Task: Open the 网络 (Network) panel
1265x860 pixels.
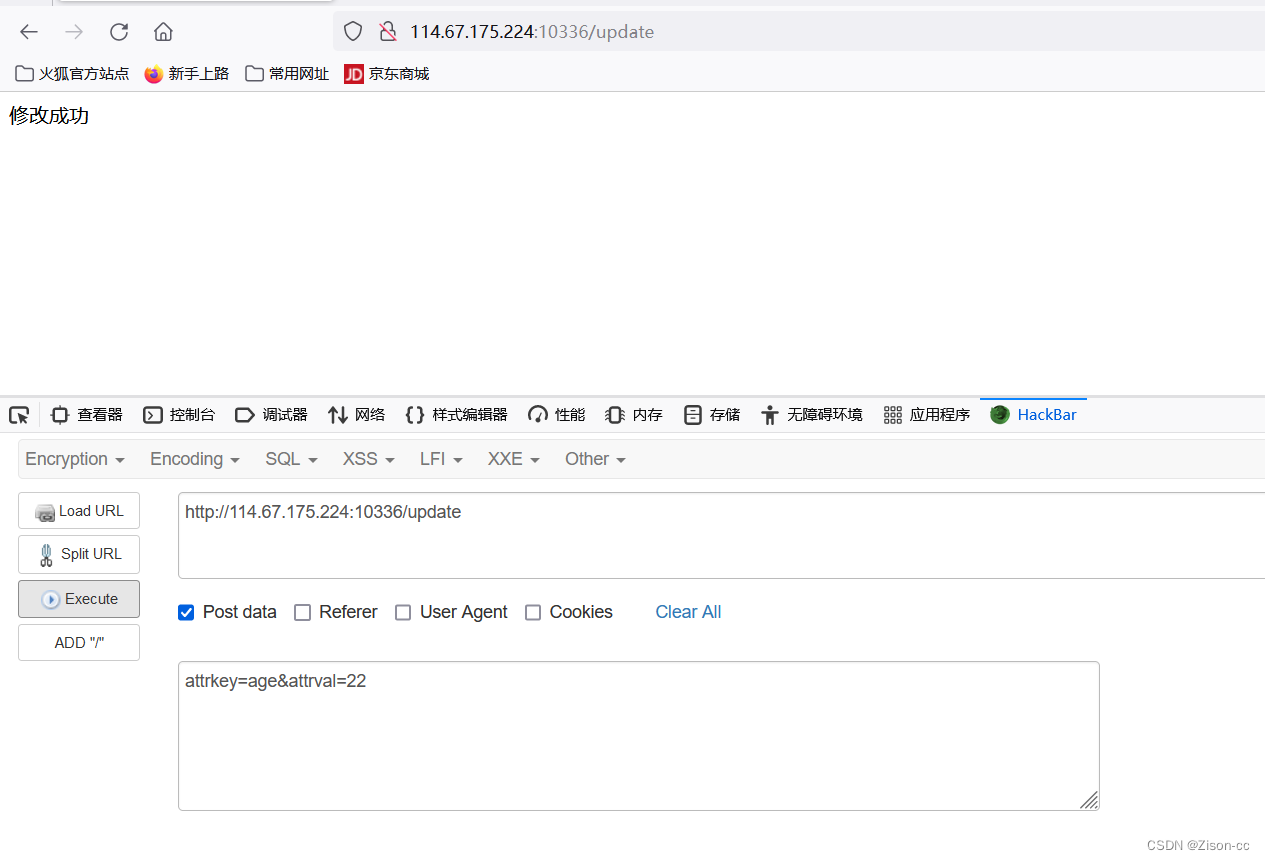Action: [356, 414]
